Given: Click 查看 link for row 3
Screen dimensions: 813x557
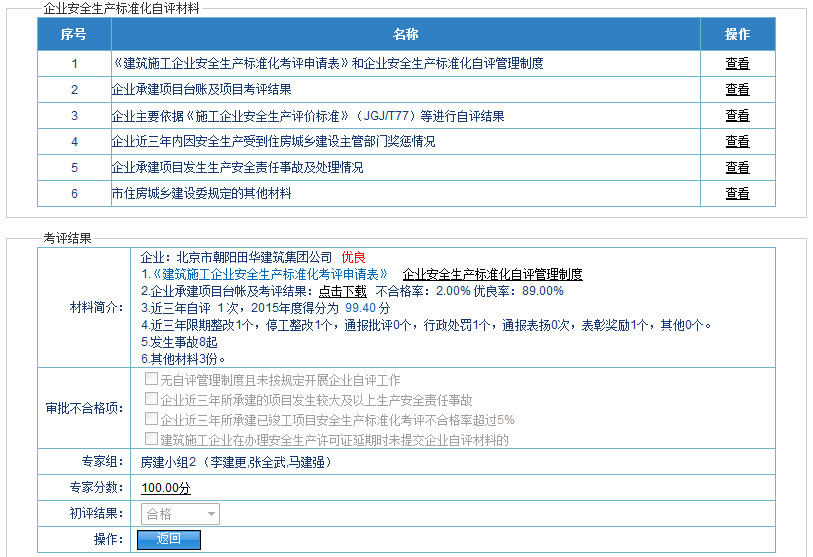Looking at the screenshot, I should (x=737, y=116).
